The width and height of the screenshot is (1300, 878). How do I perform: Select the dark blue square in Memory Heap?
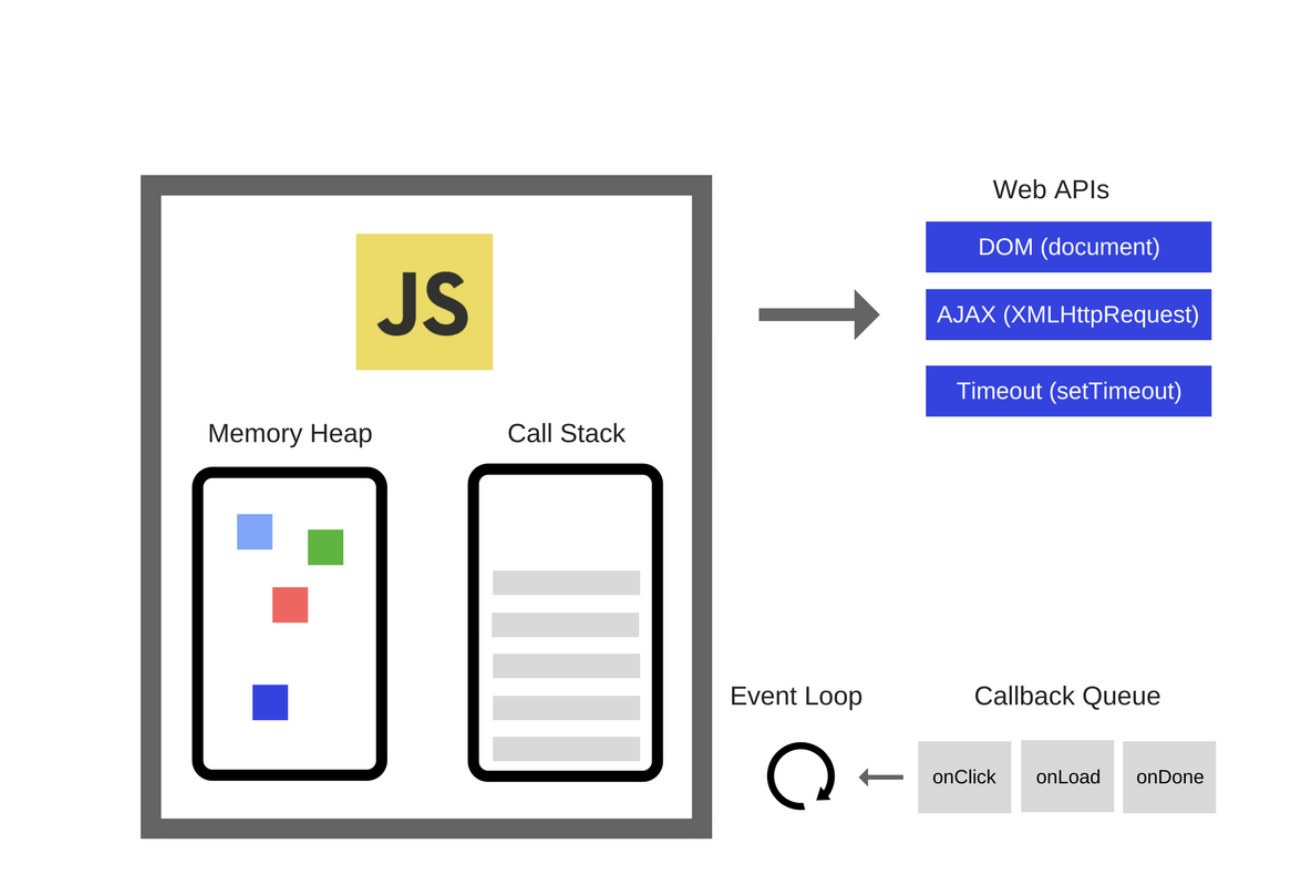click(270, 702)
